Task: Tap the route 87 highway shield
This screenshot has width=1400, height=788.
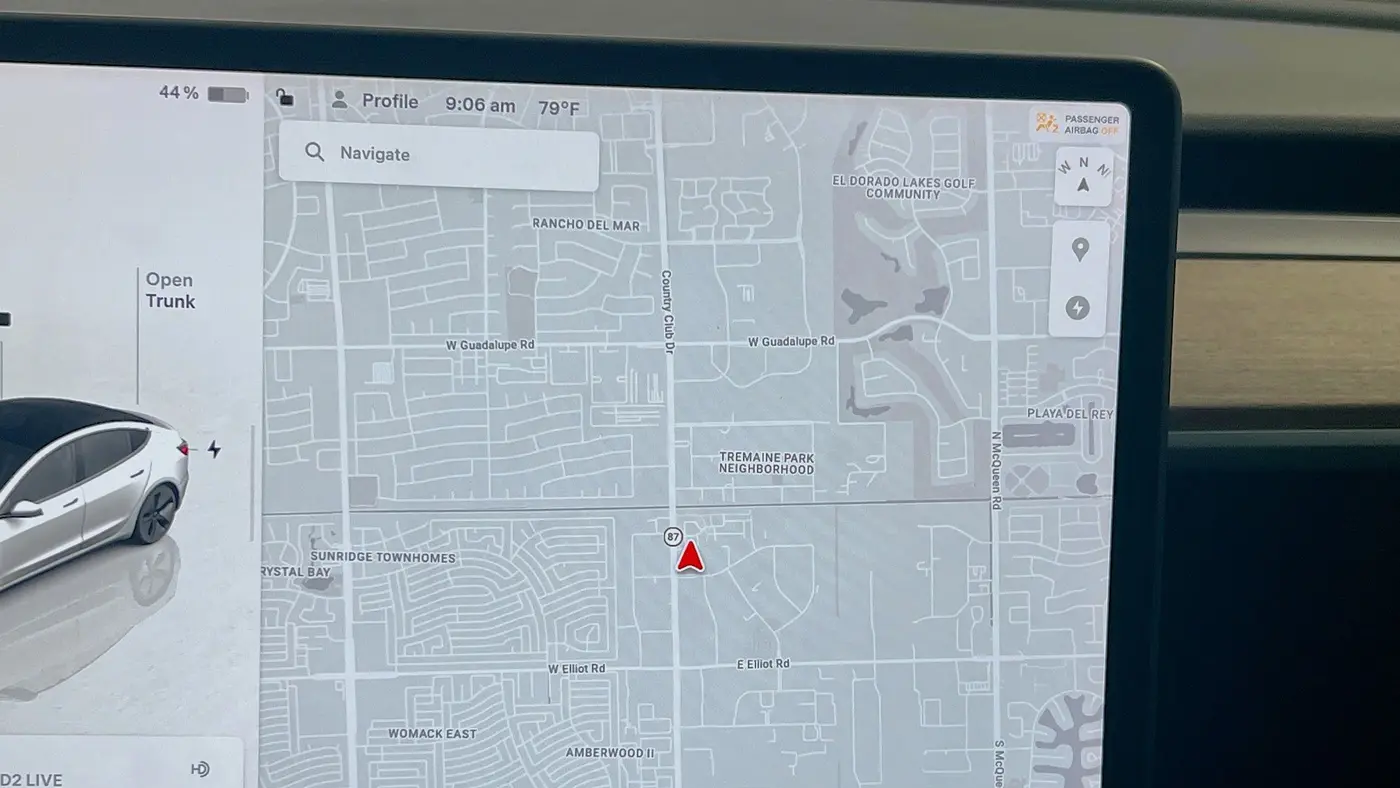Action: [673, 537]
